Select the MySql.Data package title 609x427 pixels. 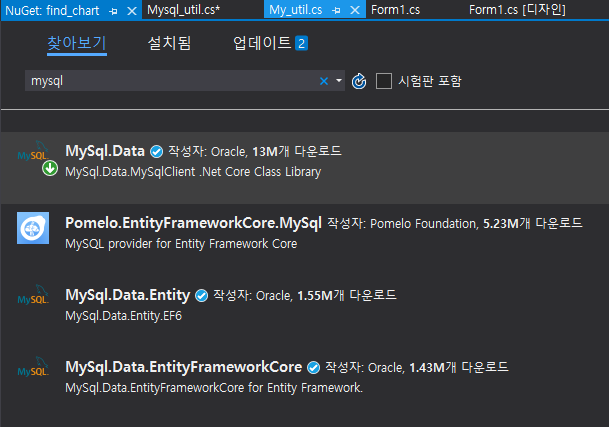[x=105, y=151]
